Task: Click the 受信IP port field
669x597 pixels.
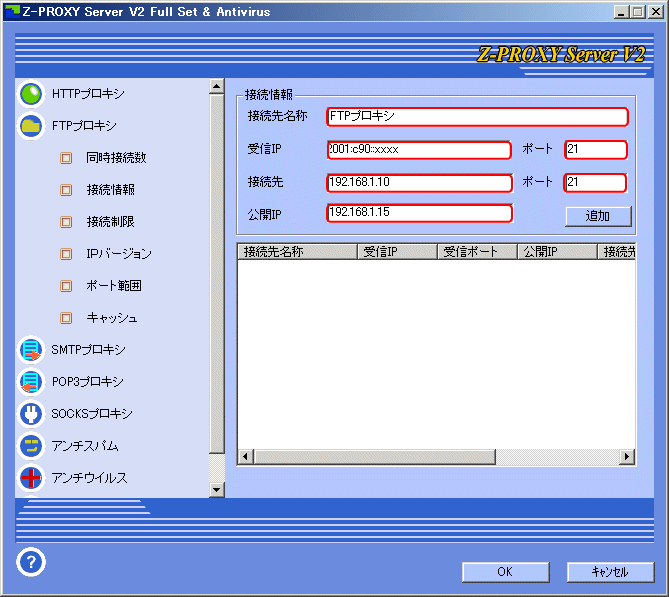Action: pos(596,150)
